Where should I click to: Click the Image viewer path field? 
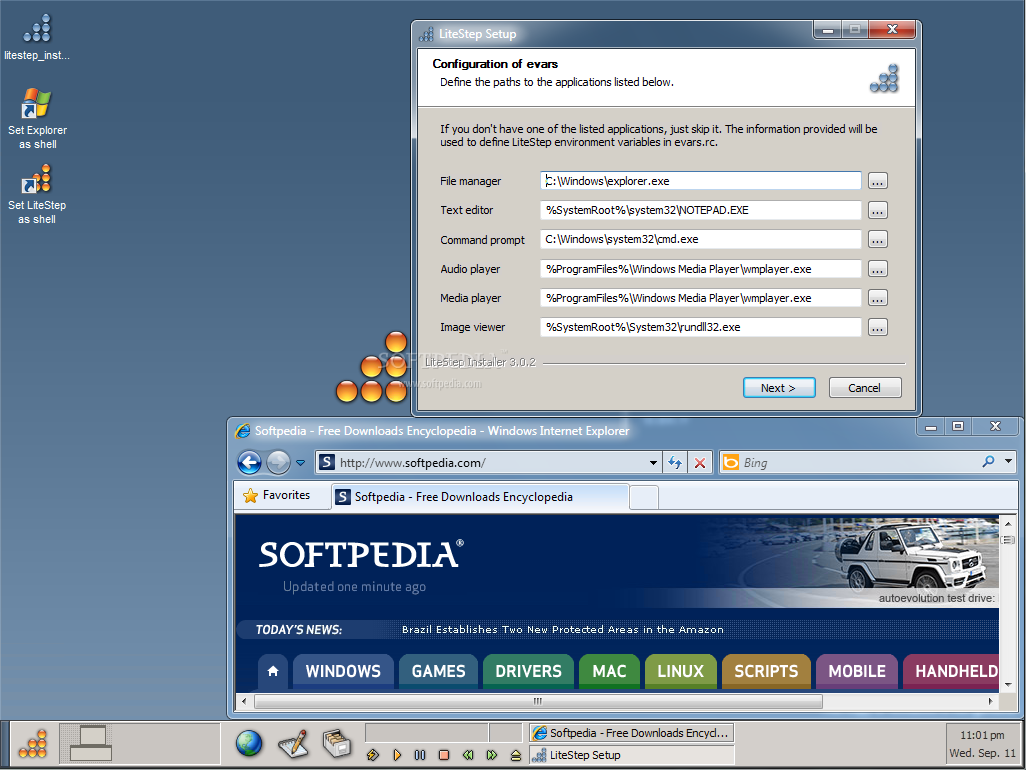pyautogui.click(x=701, y=327)
